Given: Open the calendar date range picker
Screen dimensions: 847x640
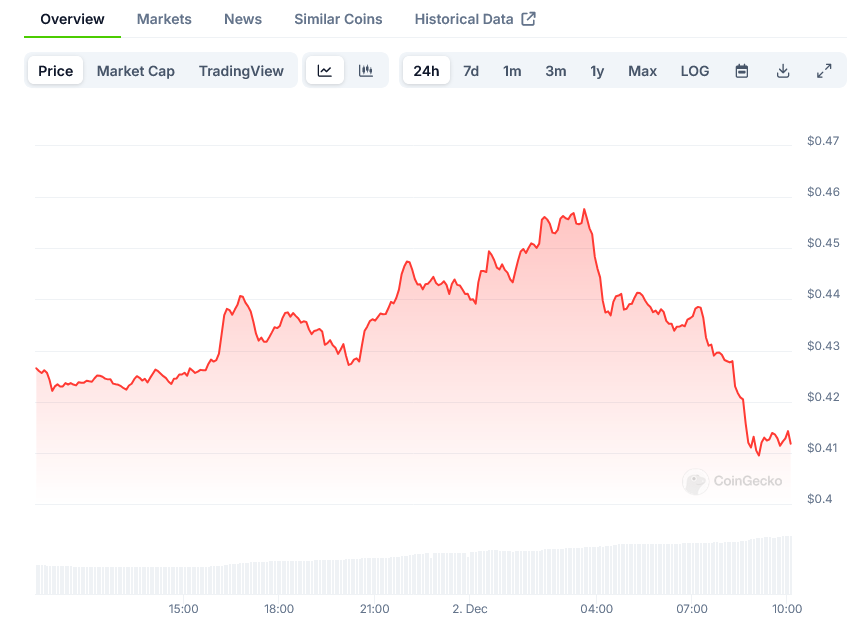Looking at the screenshot, I should (x=742, y=71).
